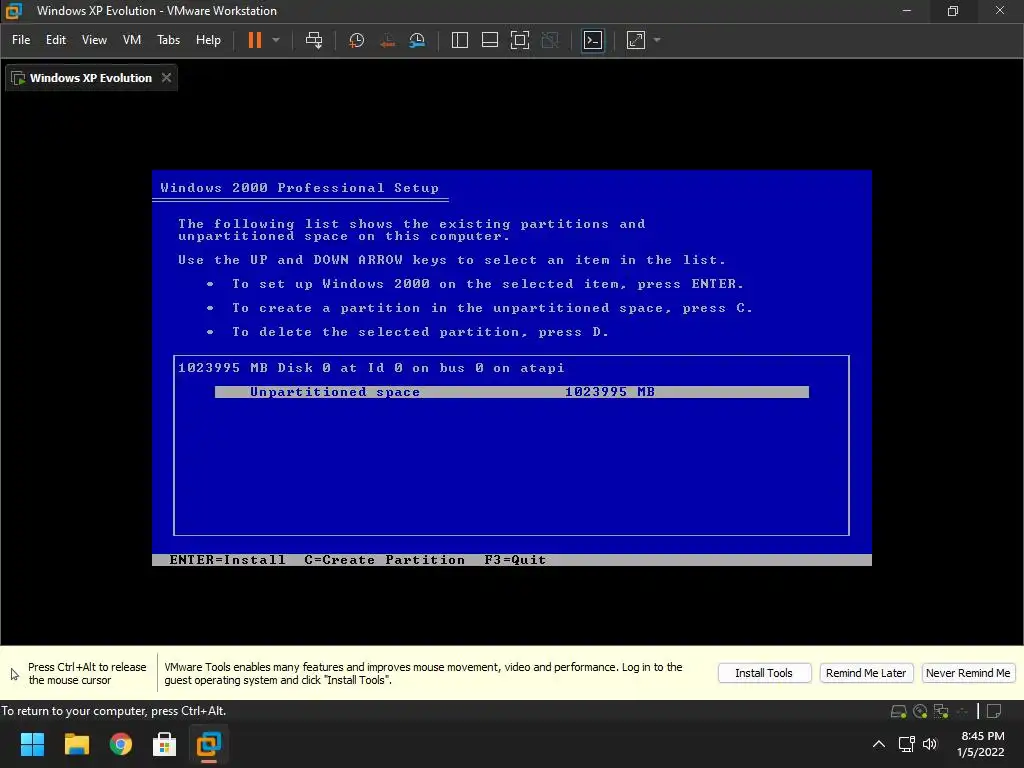Viewport: 1024px width, 768px height.
Task: Show the console view
Action: [593, 40]
